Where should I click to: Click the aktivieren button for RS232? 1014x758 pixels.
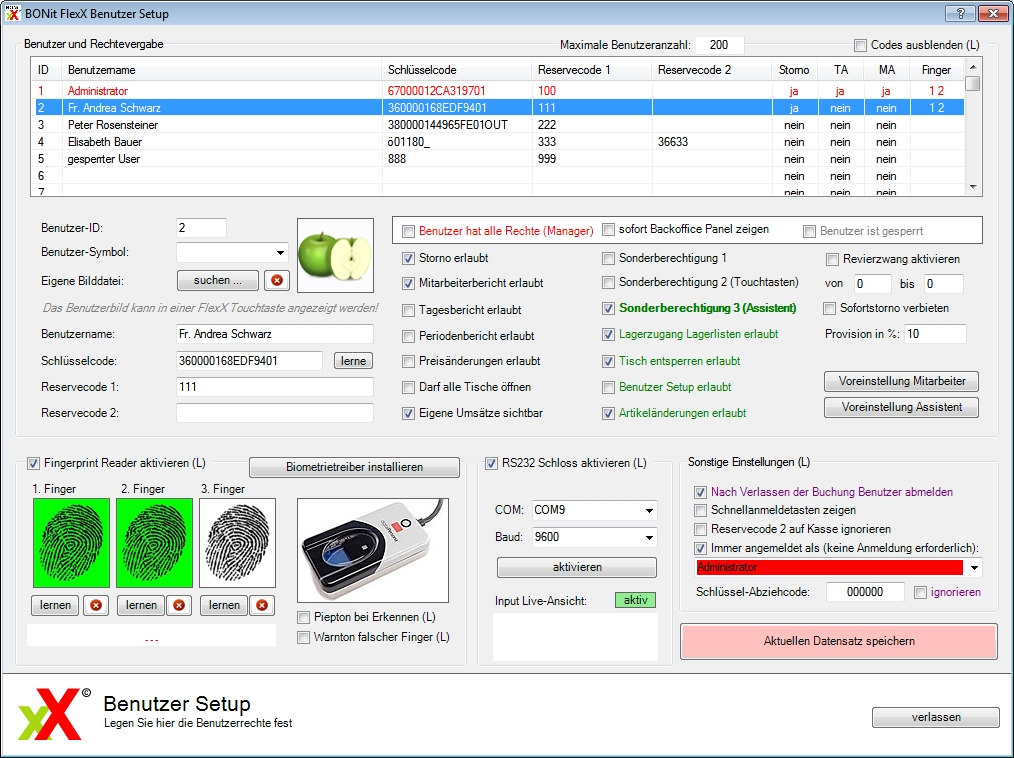click(577, 567)
